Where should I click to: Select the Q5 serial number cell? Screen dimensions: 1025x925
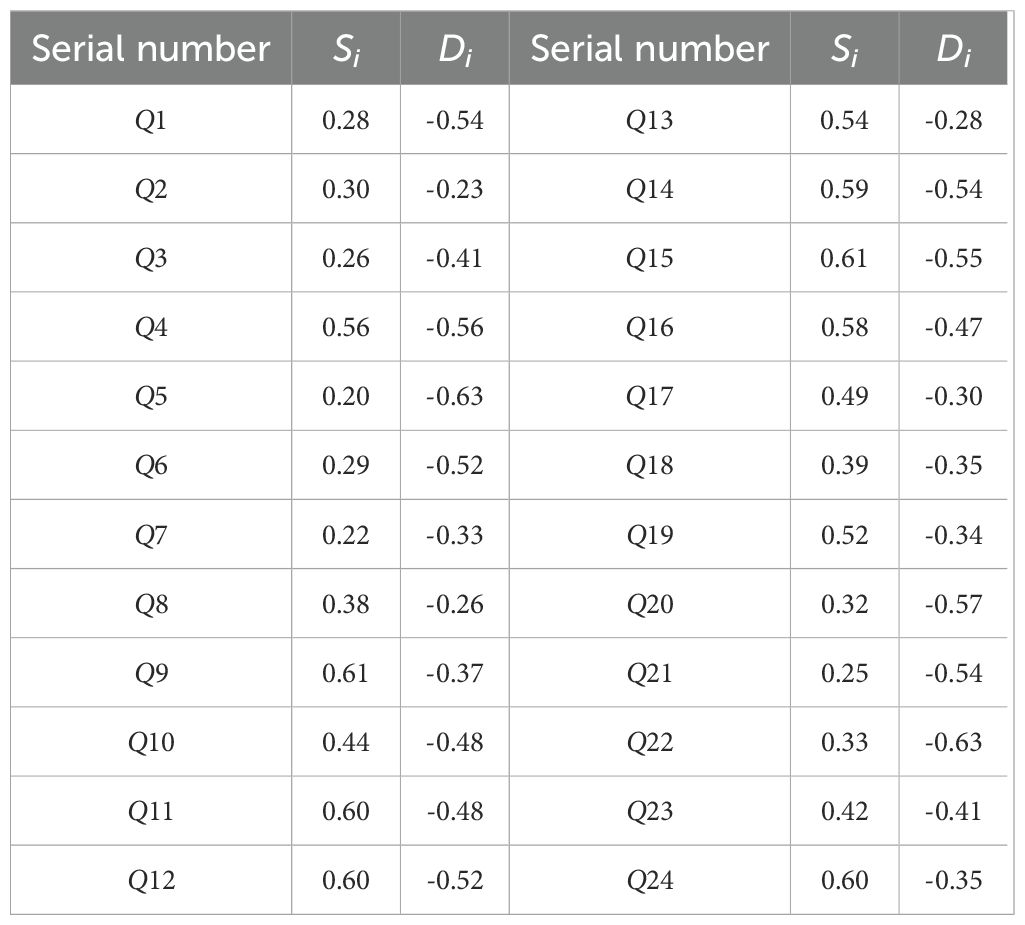coord(151,397)
